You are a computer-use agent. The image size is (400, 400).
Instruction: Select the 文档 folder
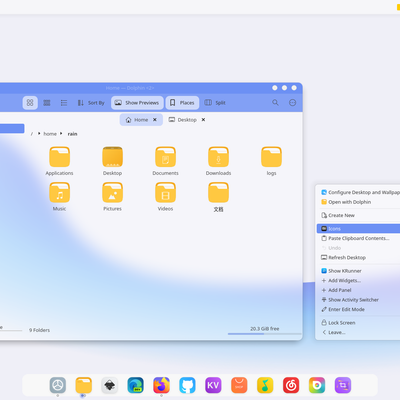[218, 197]
